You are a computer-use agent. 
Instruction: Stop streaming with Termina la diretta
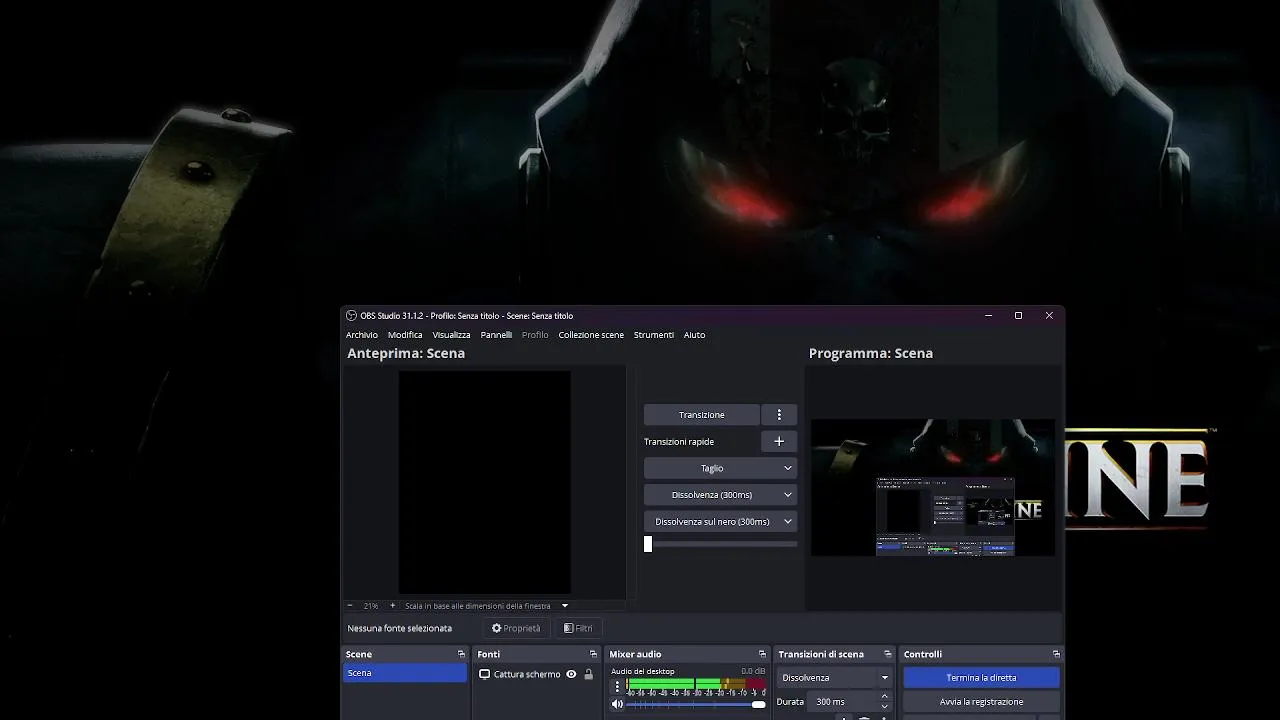coord(981,677)
